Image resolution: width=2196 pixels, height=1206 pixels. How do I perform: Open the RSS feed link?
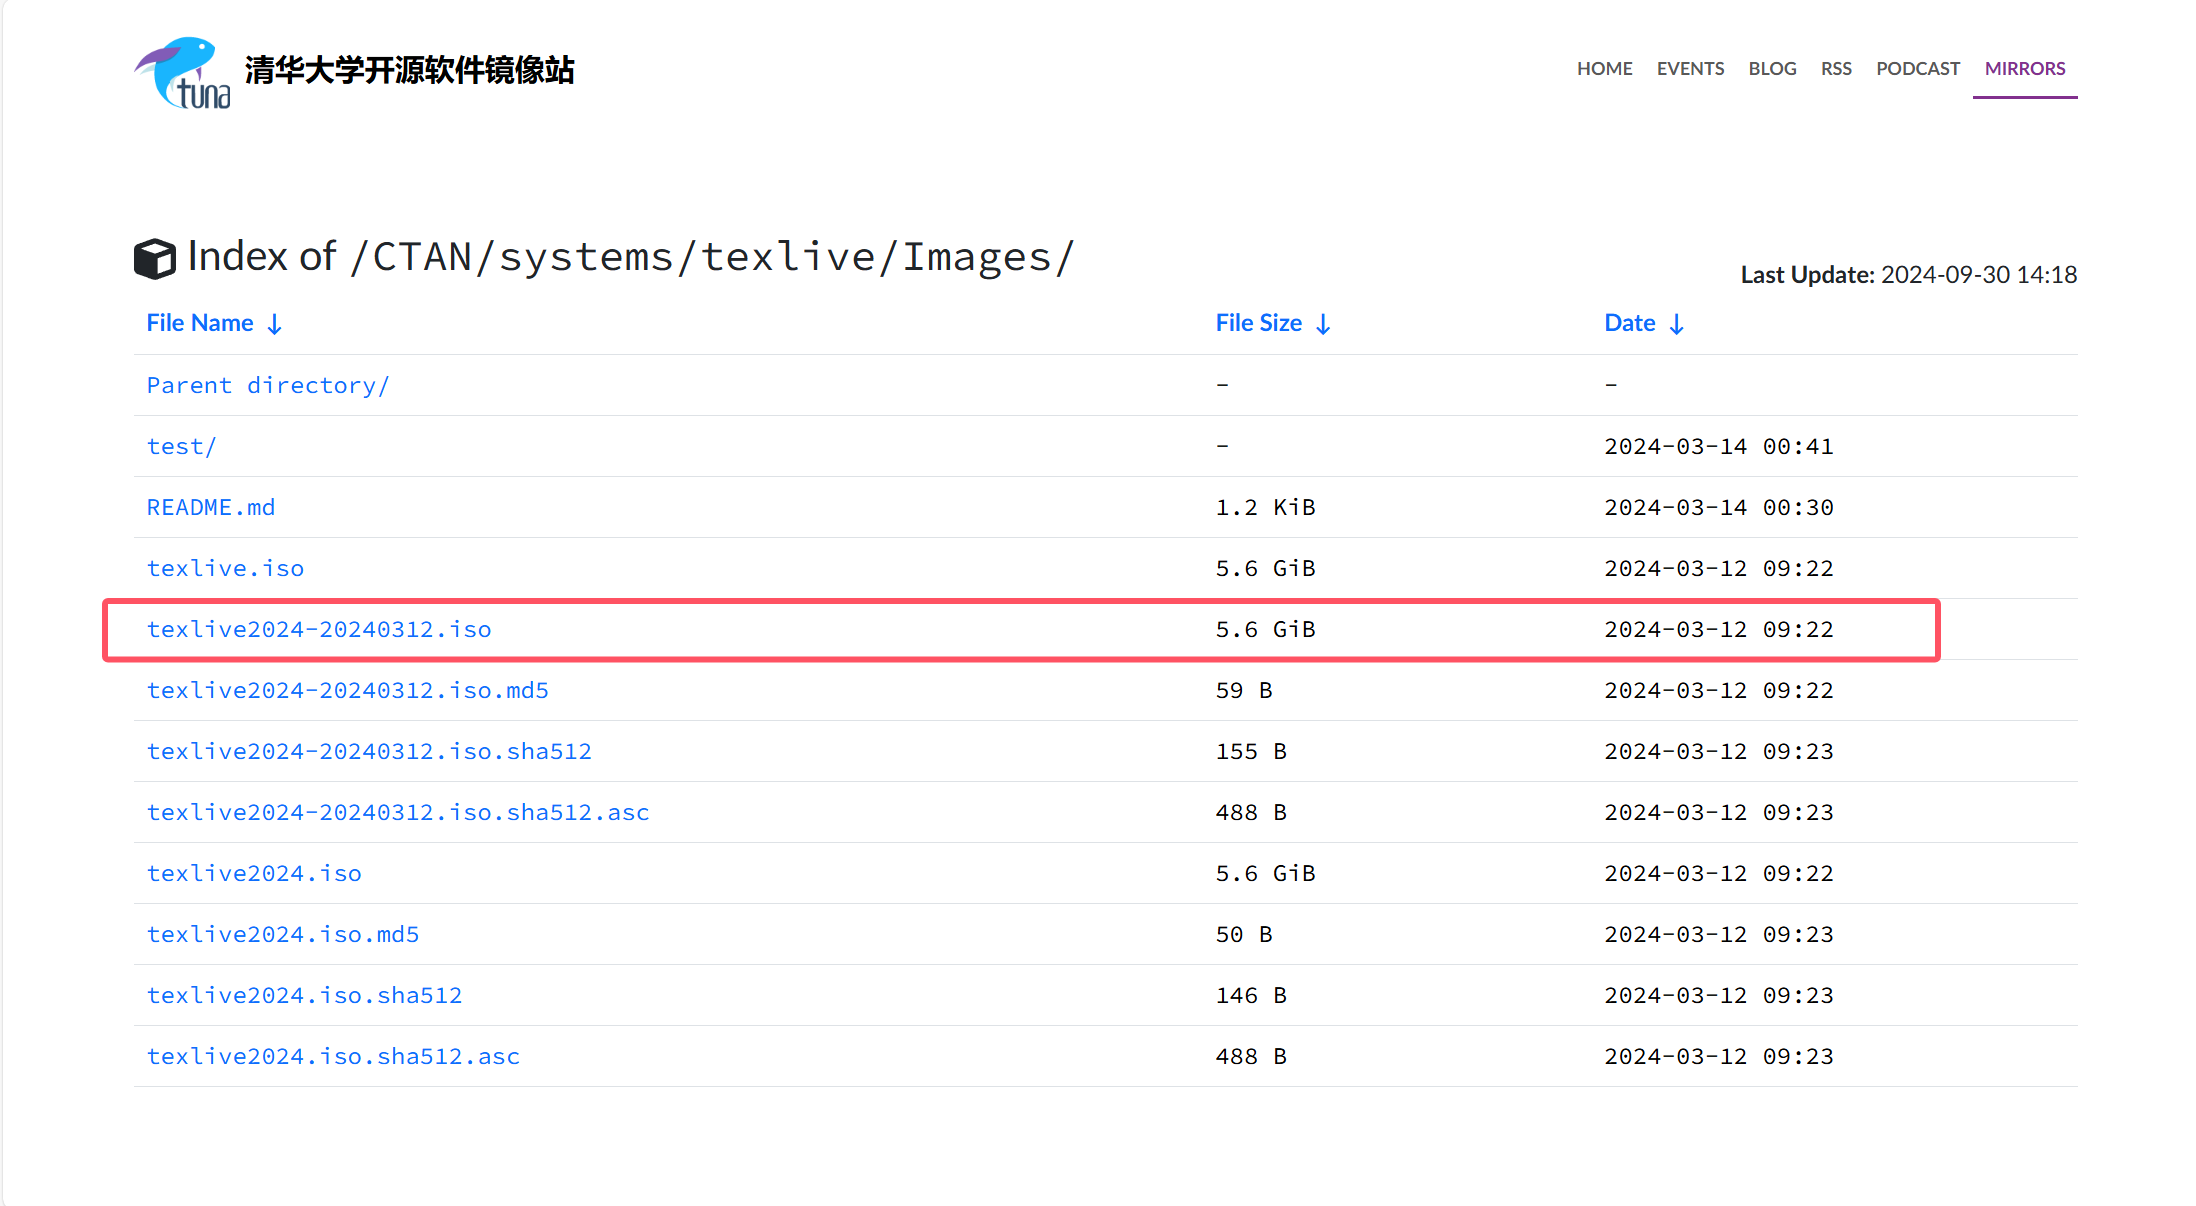[1836, 68]
